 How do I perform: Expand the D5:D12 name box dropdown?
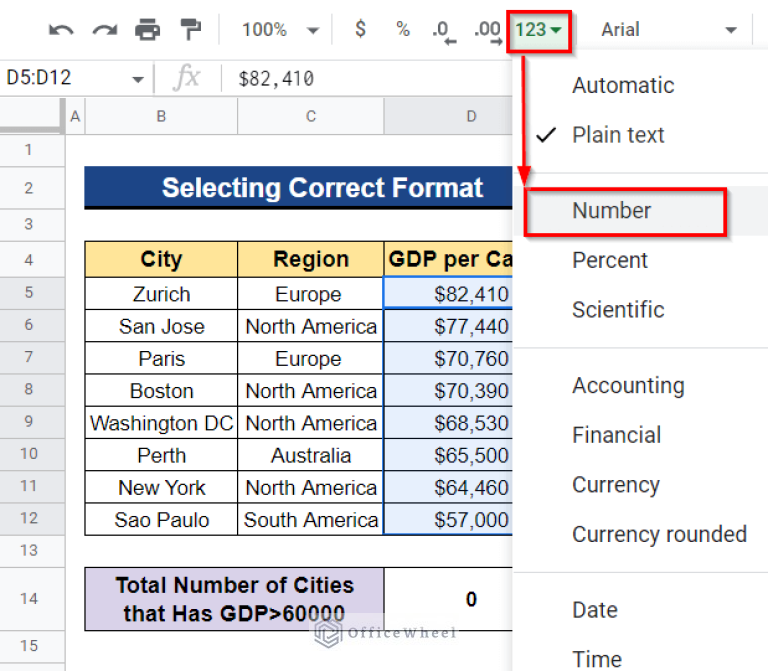click(138, 79)
